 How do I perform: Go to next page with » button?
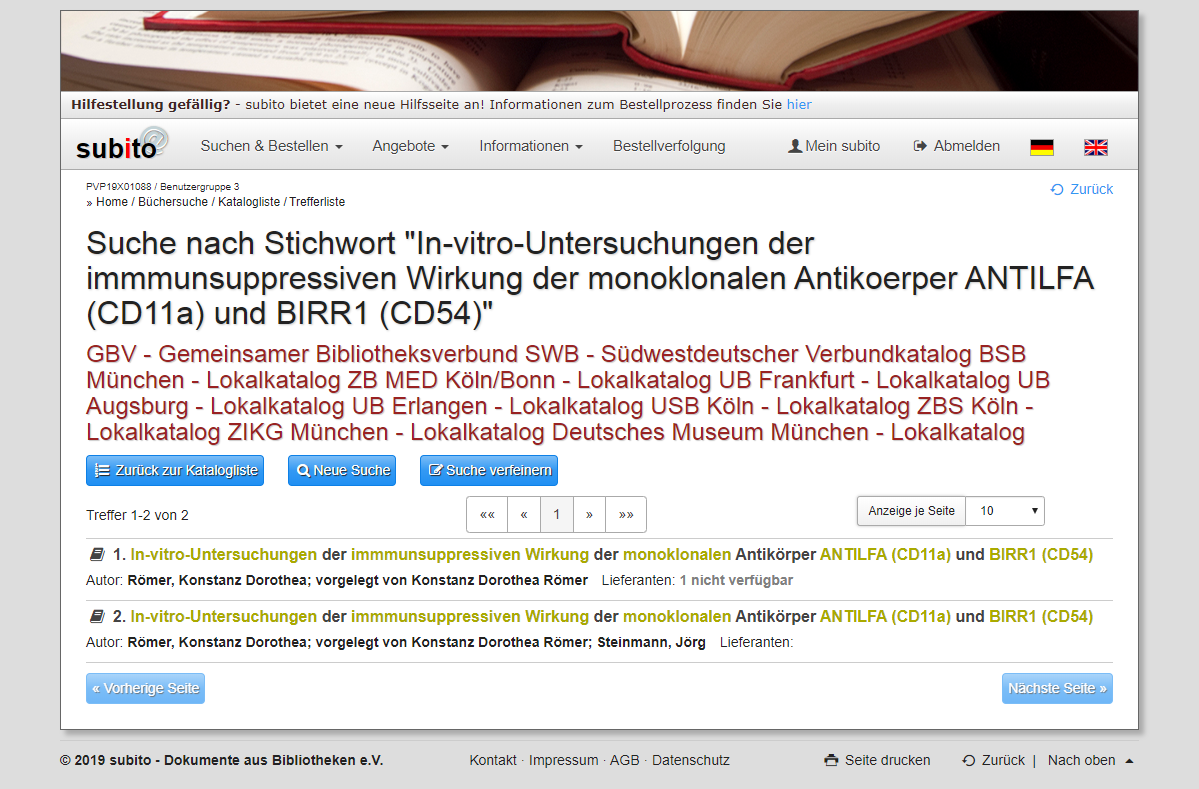pos(590,515)
